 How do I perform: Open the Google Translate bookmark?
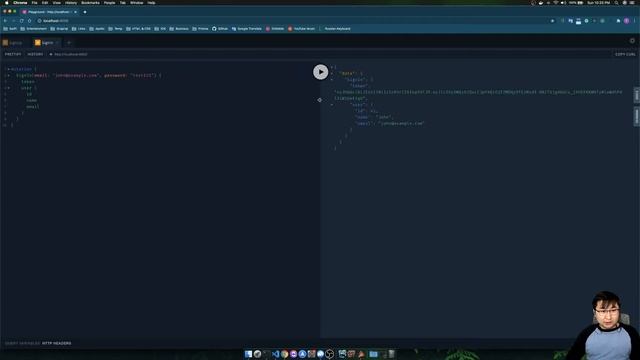pos(247,29)
